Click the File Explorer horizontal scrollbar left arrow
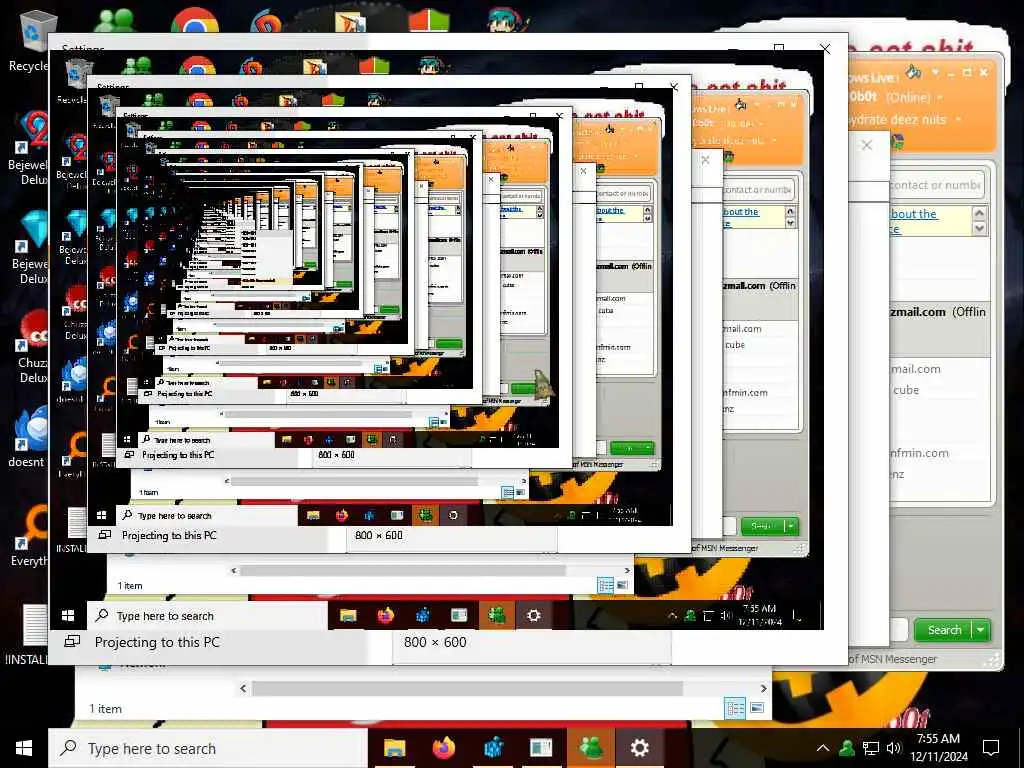This screenshot has width=1024, height=768. 244,688
